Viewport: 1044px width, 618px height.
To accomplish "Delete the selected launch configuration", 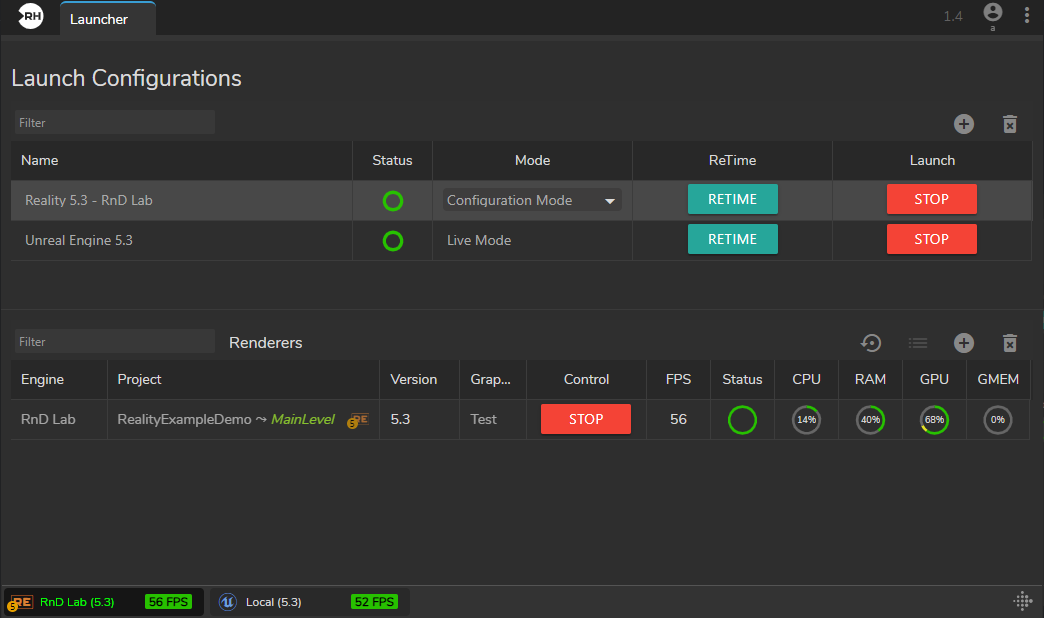I will [1010, 124].
